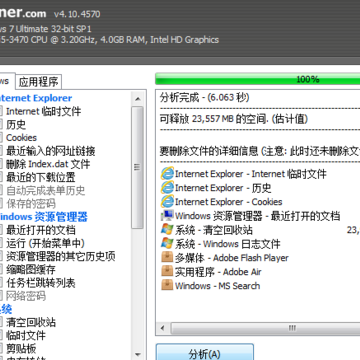Click the Windows 资源管理器 section header
Screen dimensions: 360x360
click(43, 217)
